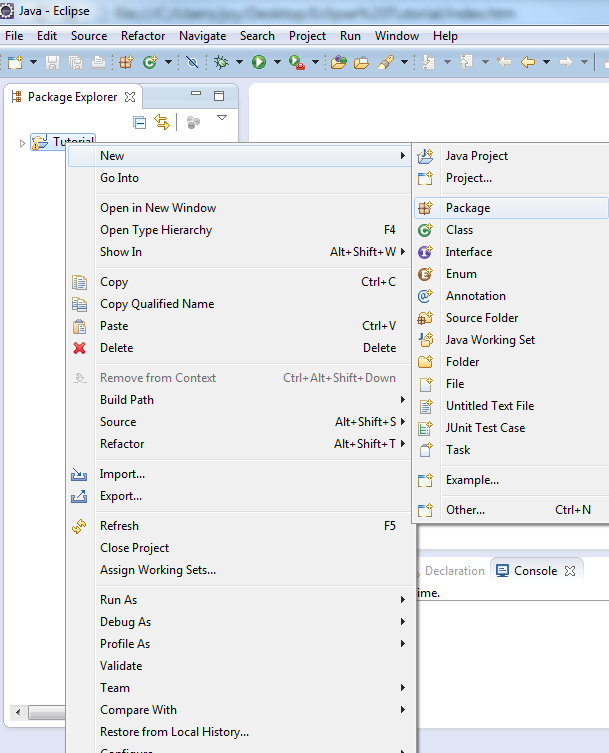
Task: Close the Console tab
Action: 570,571
